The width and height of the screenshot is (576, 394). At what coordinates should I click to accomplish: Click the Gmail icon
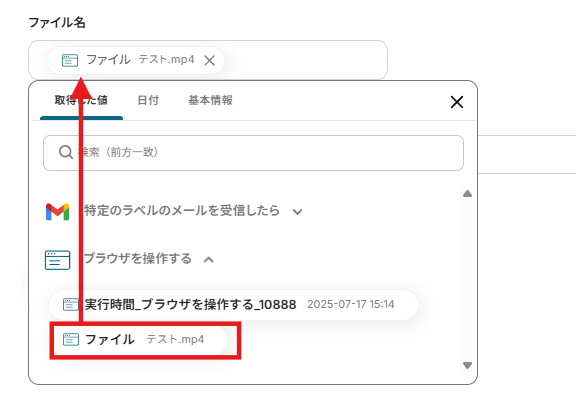(57, 212)
